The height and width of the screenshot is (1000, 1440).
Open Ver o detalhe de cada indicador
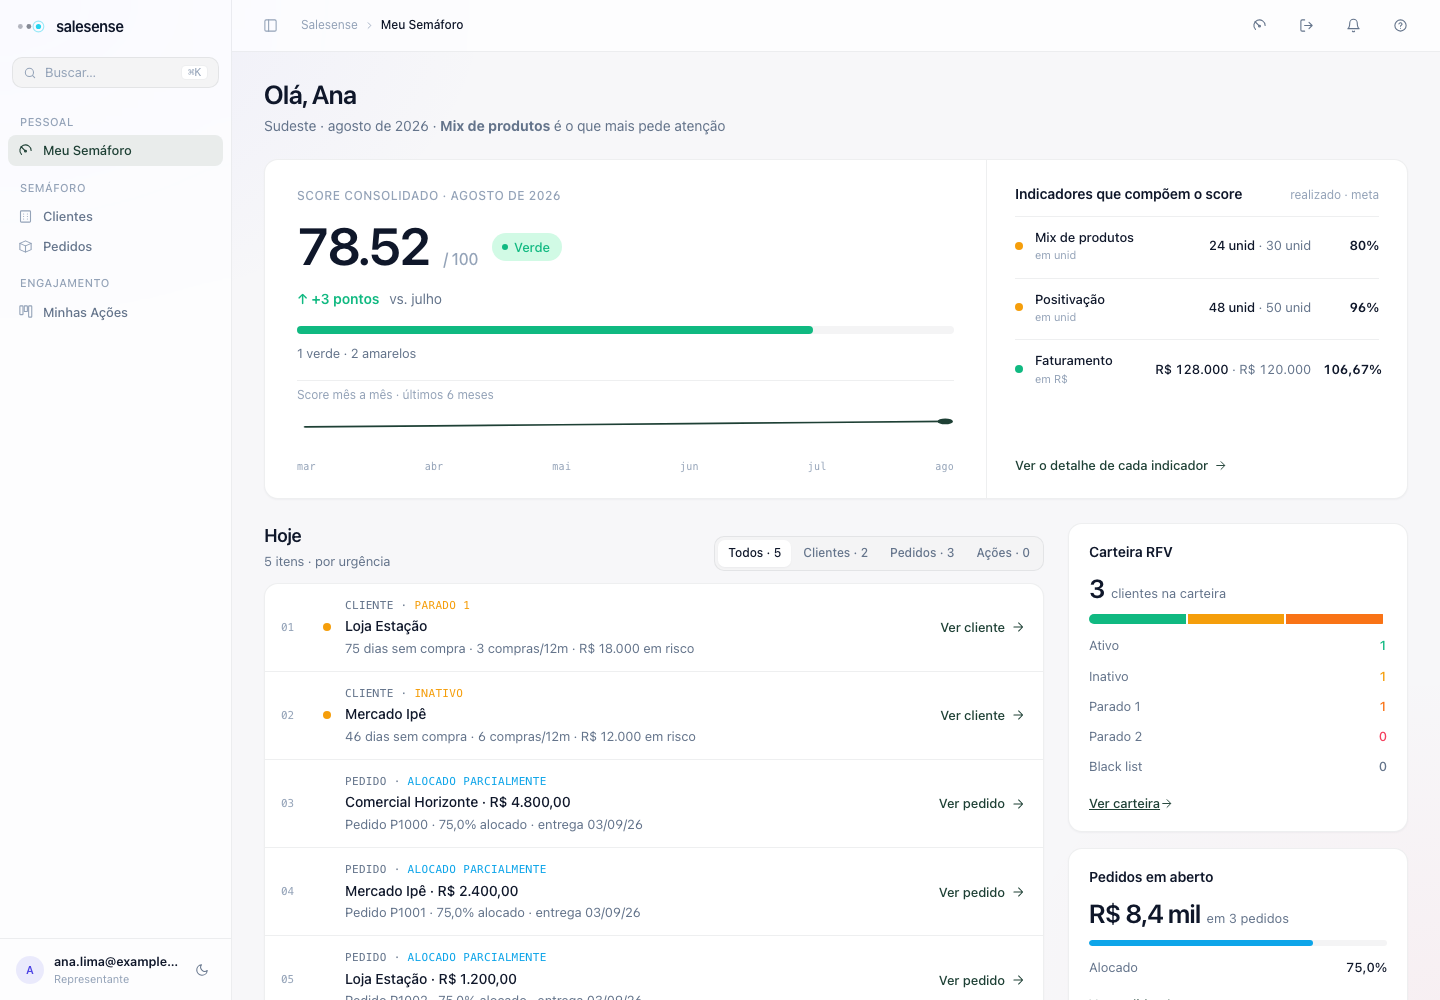click(1120, 465)
